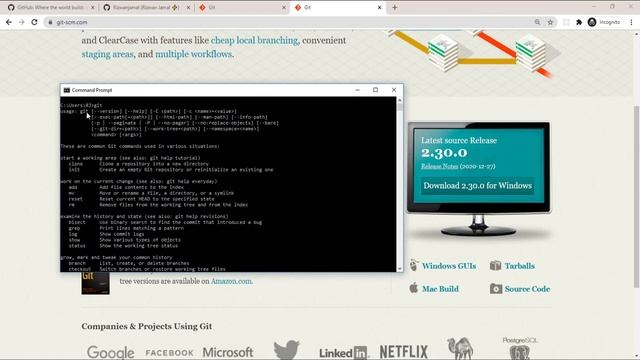The image size is (640, 360).
Task: Minimize the Command Prompt window
Action: (x=358, y=90)
